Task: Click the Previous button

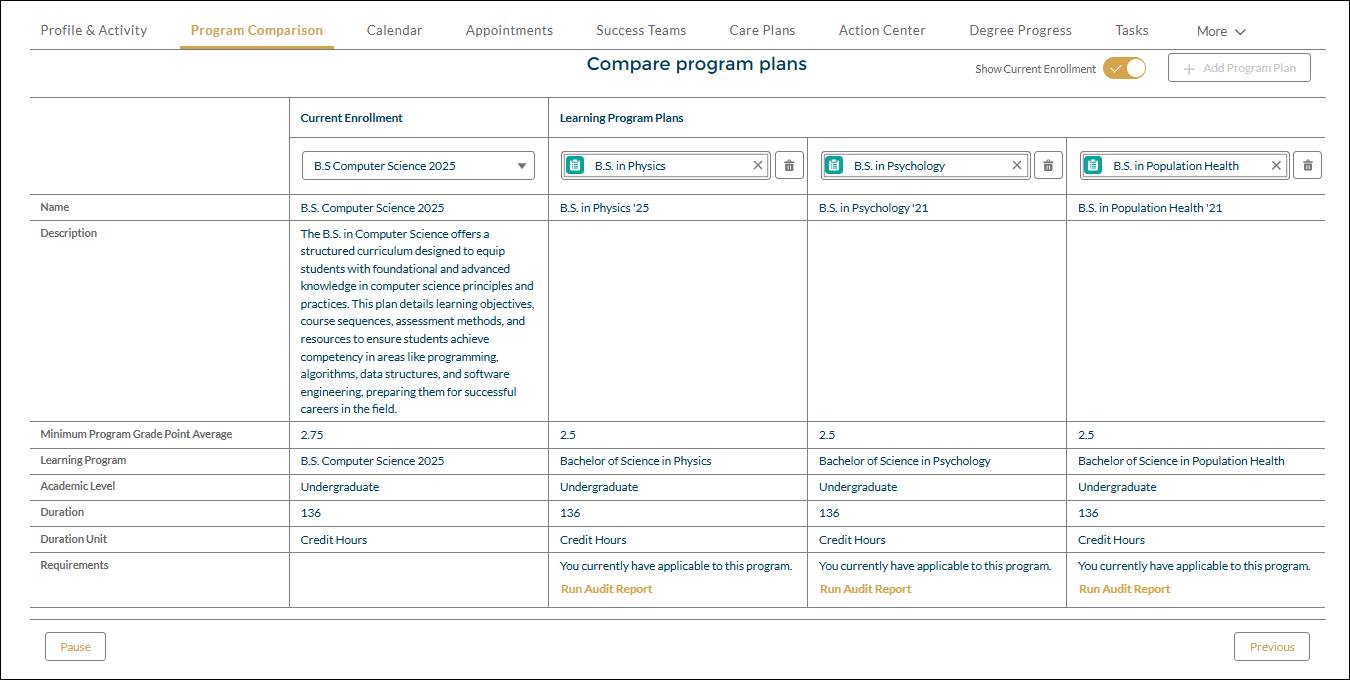Action: click(1272, 647)
